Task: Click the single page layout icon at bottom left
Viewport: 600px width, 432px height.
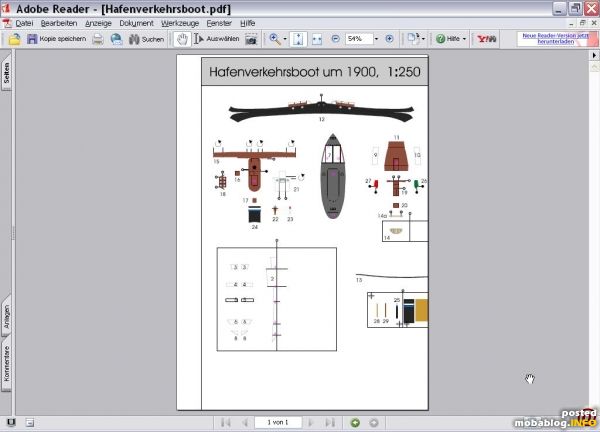Action: [30, 423]
